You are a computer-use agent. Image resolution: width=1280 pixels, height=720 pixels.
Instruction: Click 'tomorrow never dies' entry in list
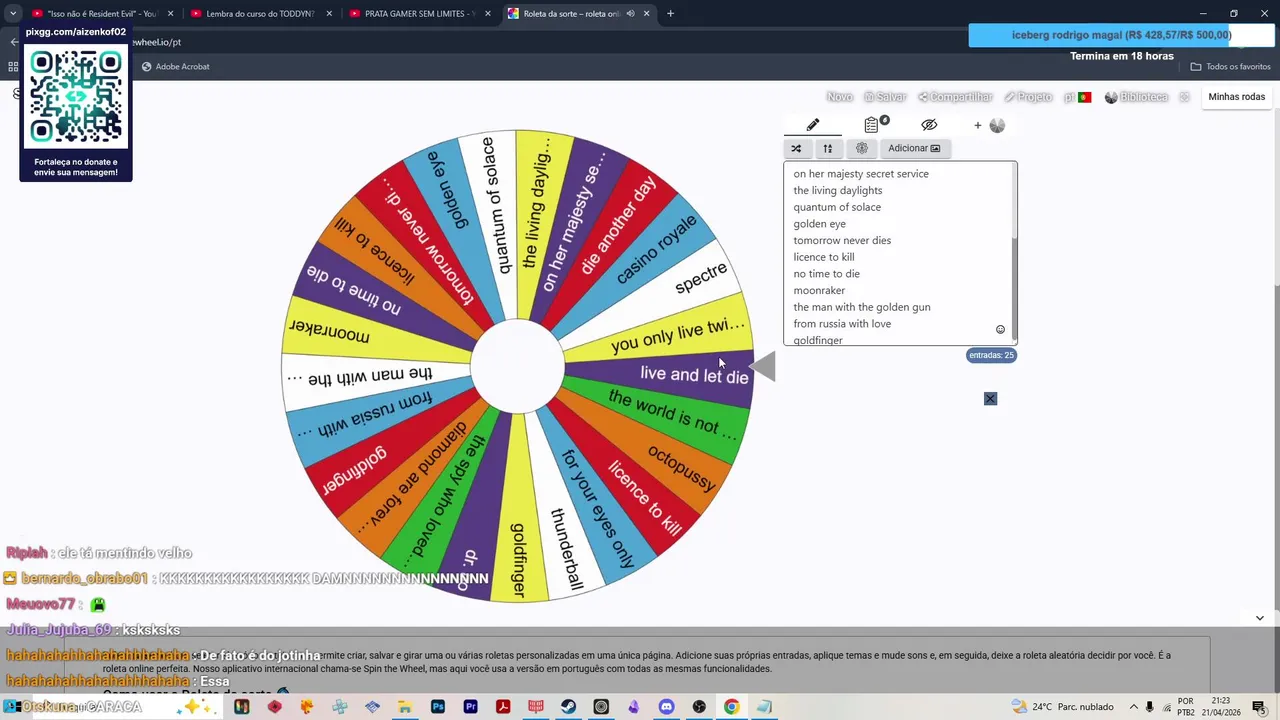[842, 240]
